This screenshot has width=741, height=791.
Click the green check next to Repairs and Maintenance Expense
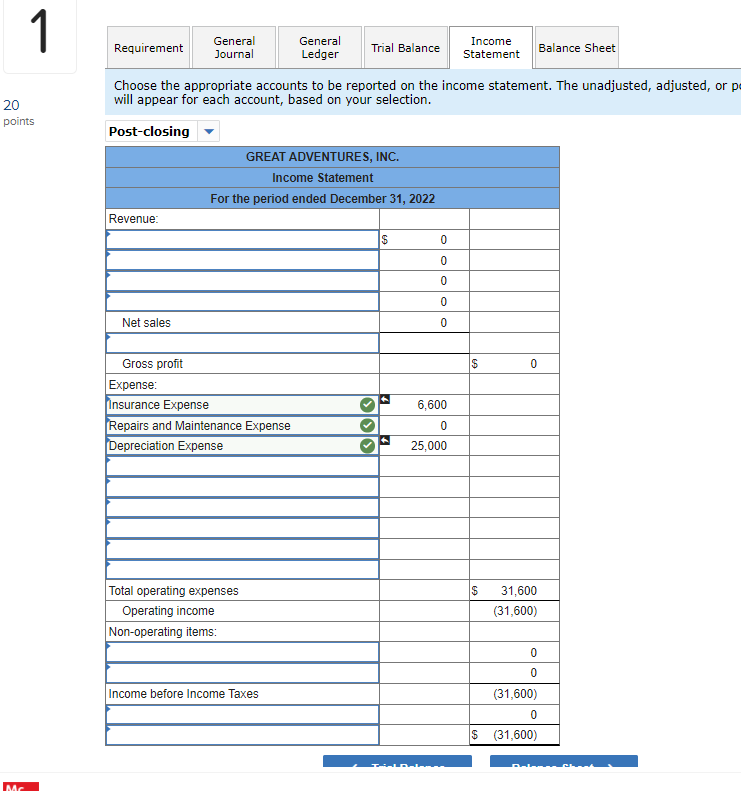(367, 425)
